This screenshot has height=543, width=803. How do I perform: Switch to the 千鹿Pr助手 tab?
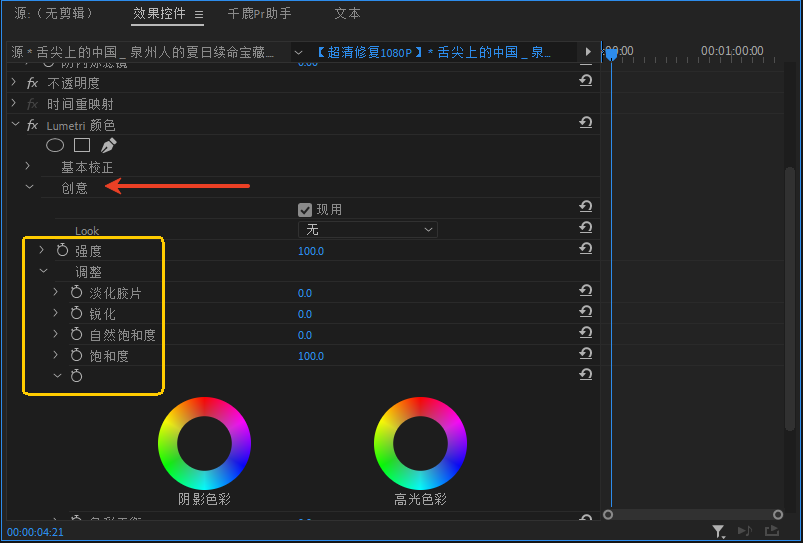point(260,13)
